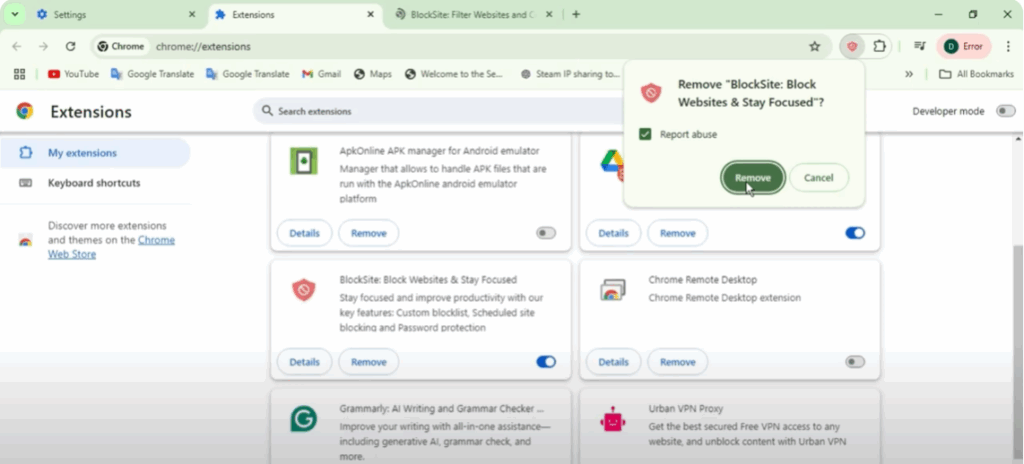Open the Chrome three-dot menu
The height and width of the screenshot is (464, 1024).
pos(1008,46)
